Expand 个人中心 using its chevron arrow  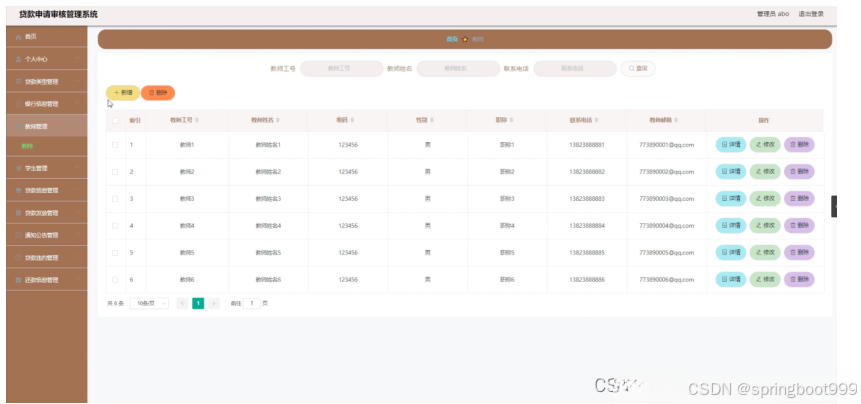tap(77, 59)
